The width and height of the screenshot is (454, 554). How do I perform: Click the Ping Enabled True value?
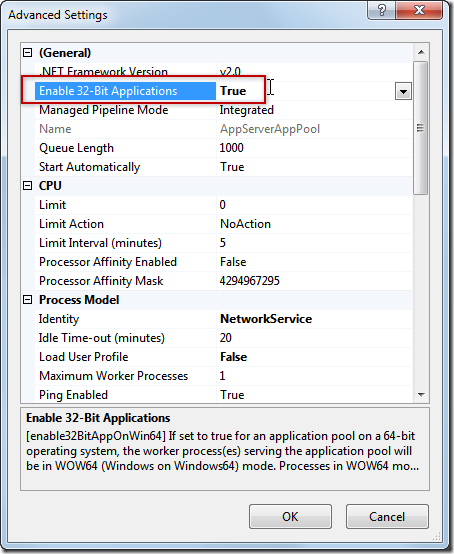coord(232,395)
